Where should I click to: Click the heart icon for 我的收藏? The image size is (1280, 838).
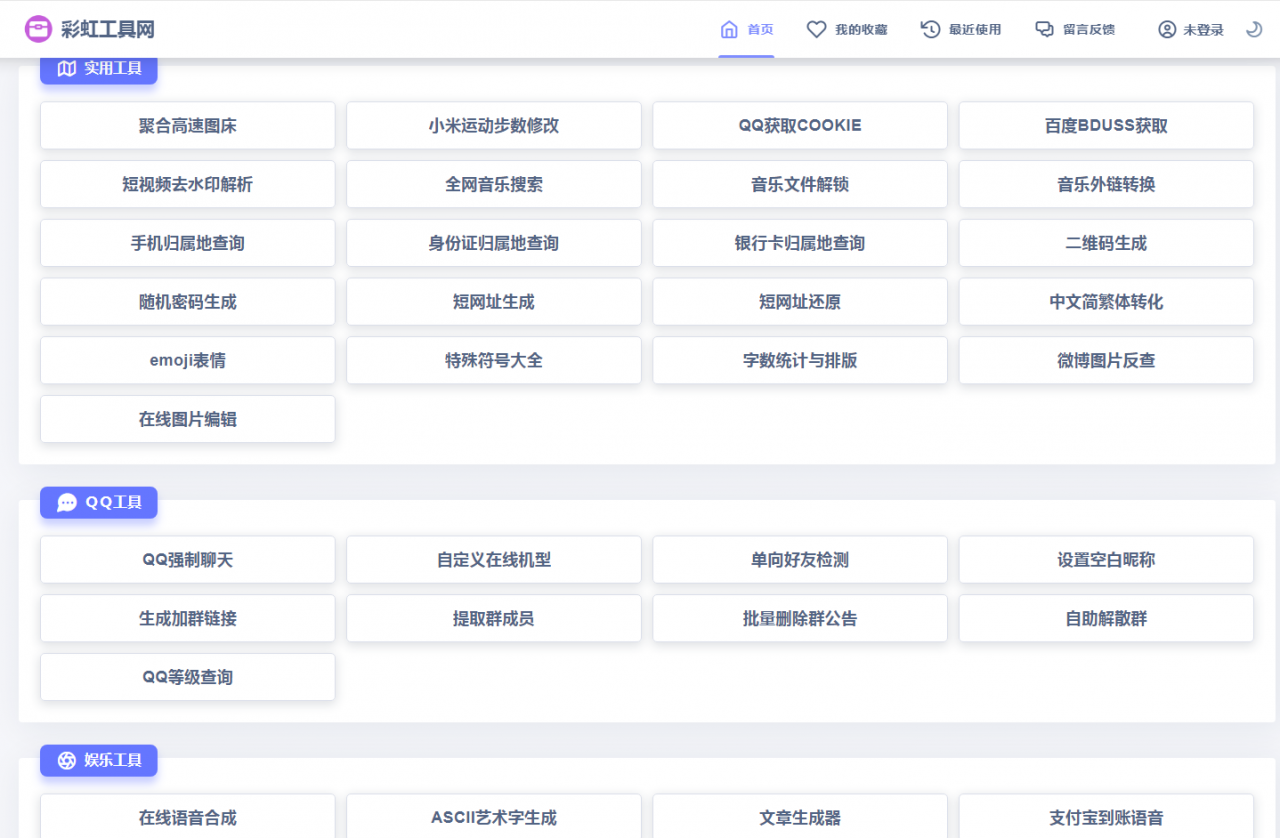coord(816,29)
